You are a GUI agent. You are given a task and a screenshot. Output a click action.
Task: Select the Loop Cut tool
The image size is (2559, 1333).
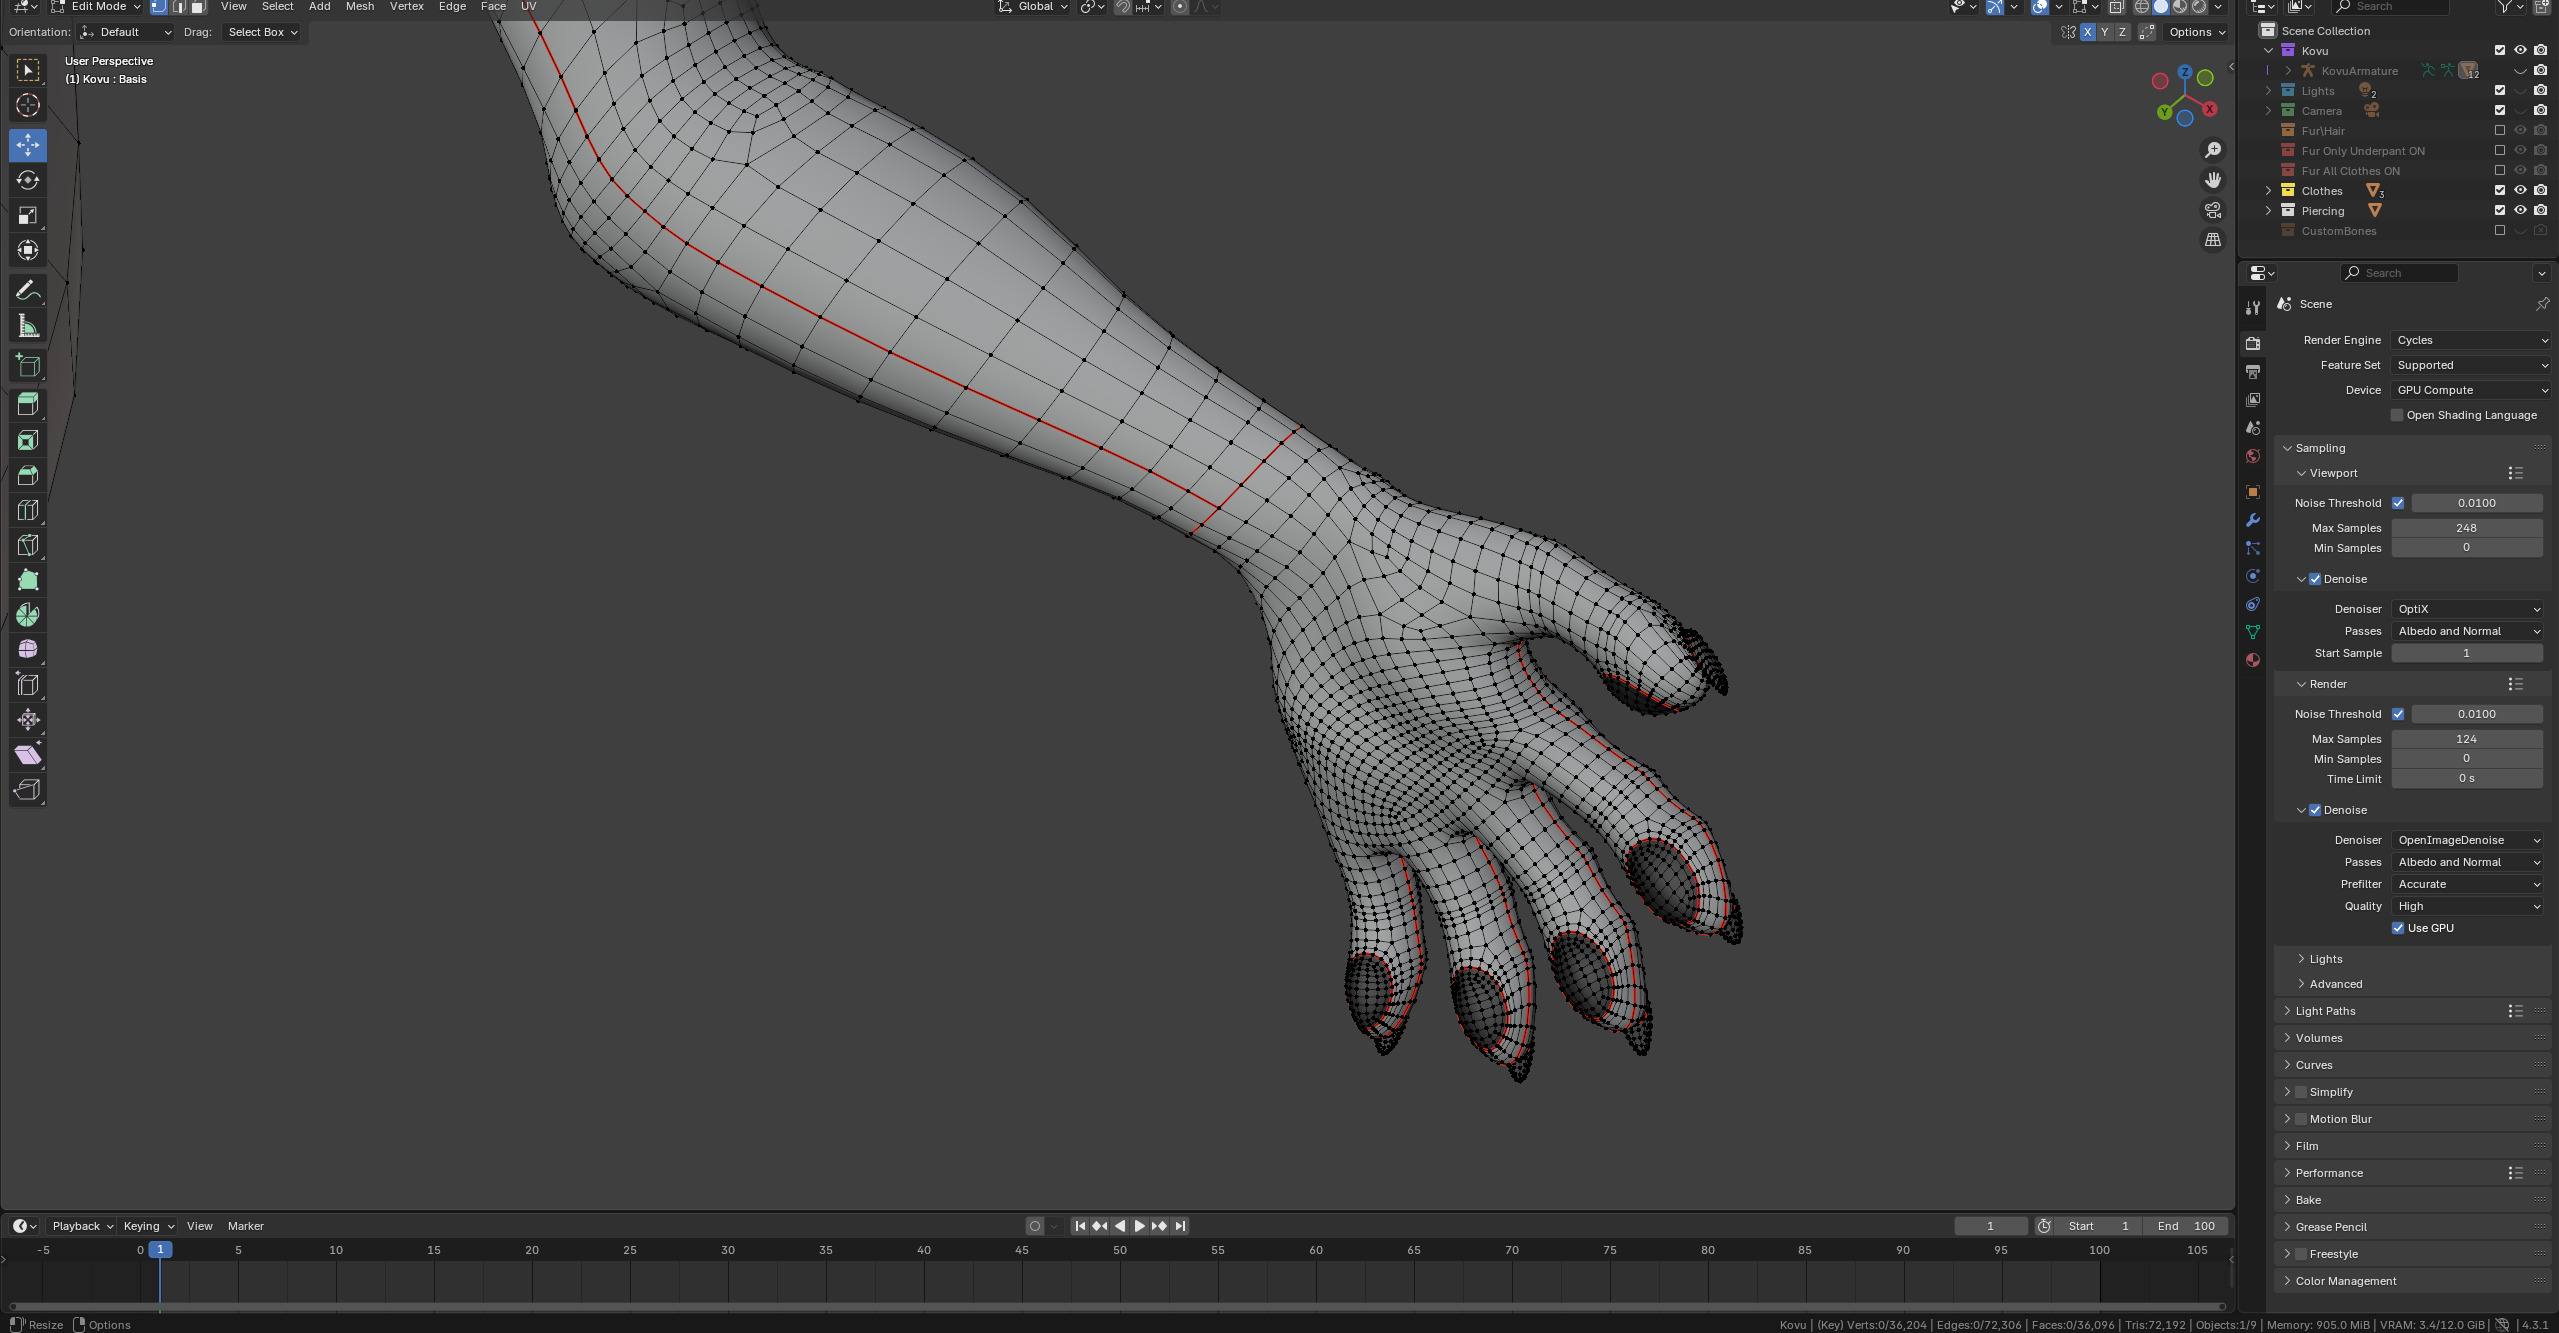[x=28, y=510]
